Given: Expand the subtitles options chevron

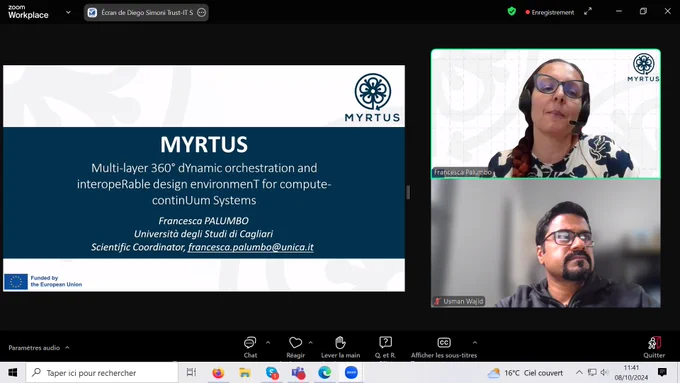Looking at the screenshot, I should (475, 343).
